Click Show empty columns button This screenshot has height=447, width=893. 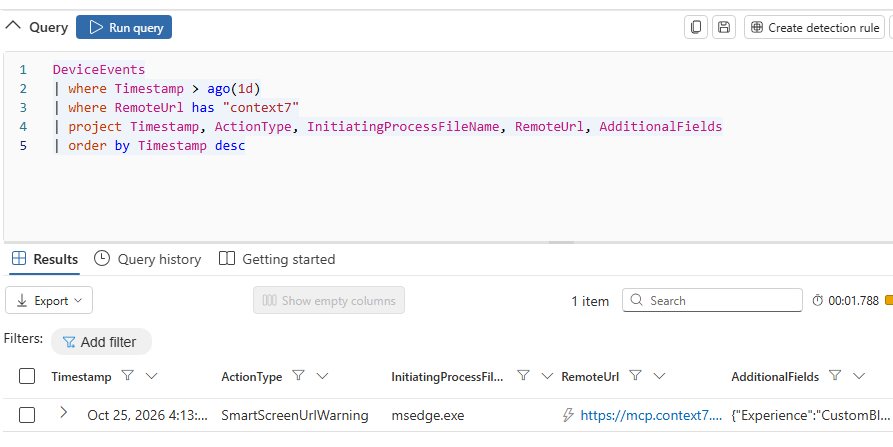tap(329, 300)
